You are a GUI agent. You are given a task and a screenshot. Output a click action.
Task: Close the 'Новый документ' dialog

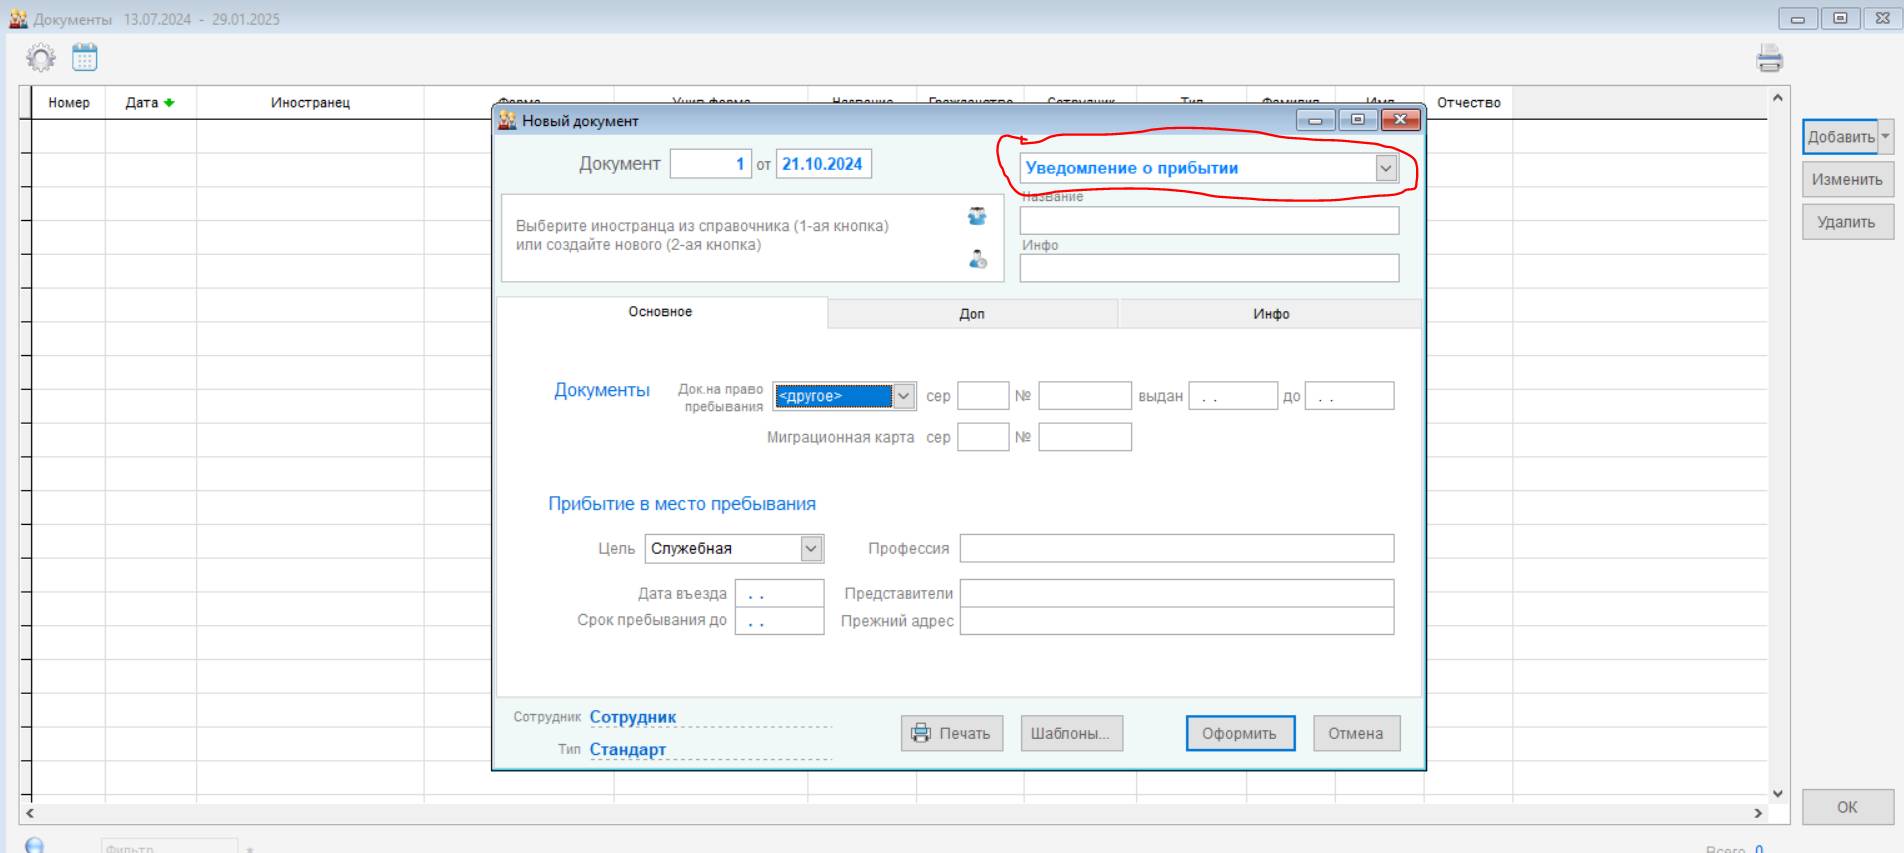(1400, 120)
